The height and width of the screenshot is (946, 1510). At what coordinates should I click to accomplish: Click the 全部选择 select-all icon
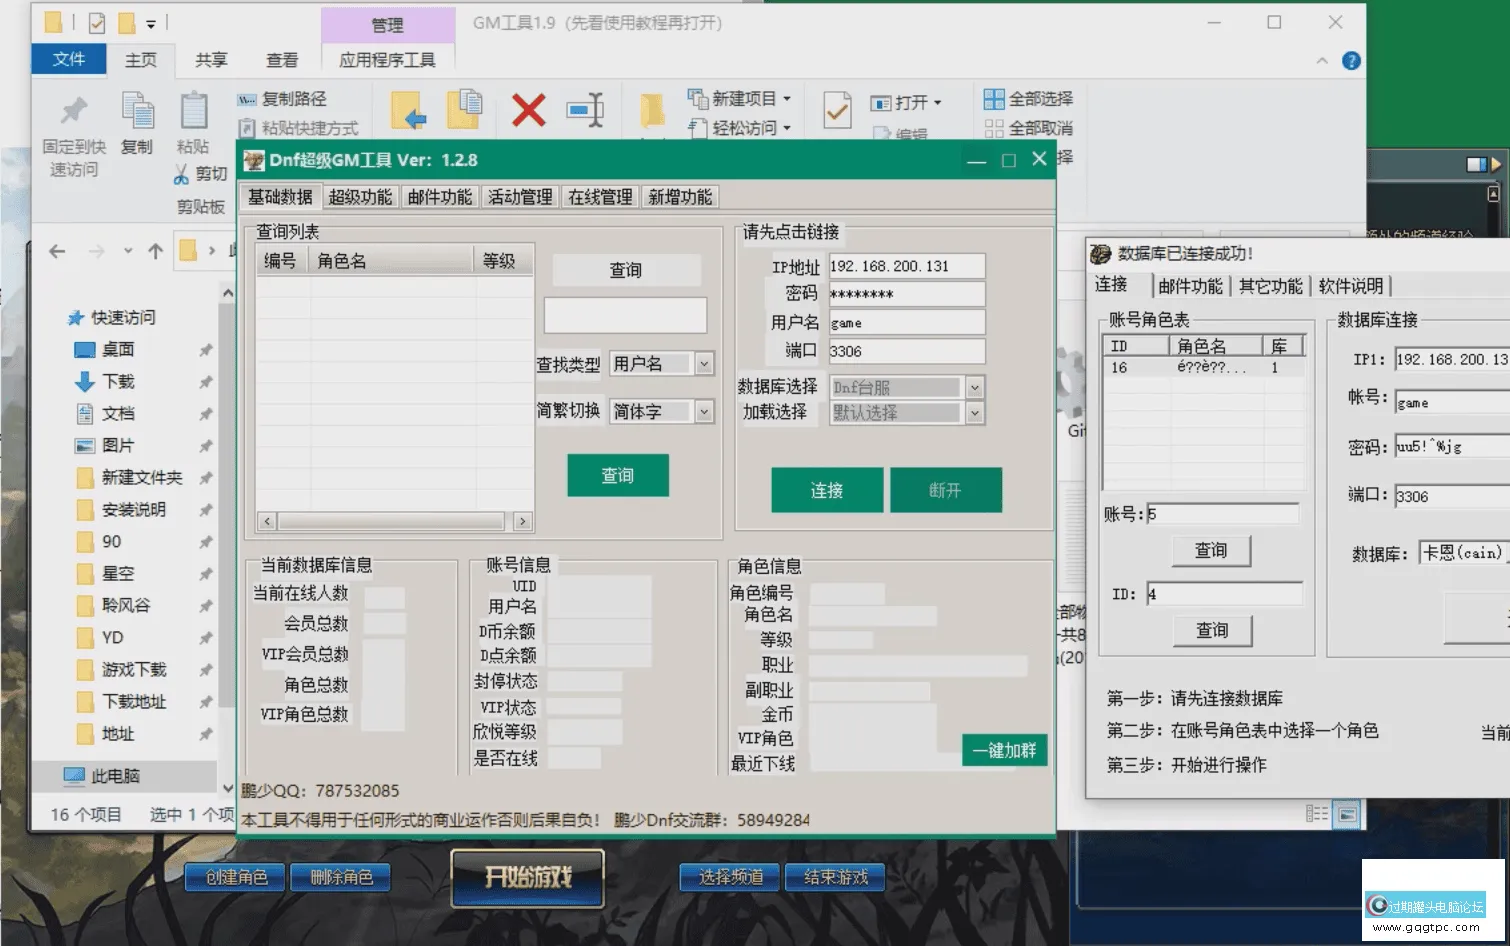point(994,97)
